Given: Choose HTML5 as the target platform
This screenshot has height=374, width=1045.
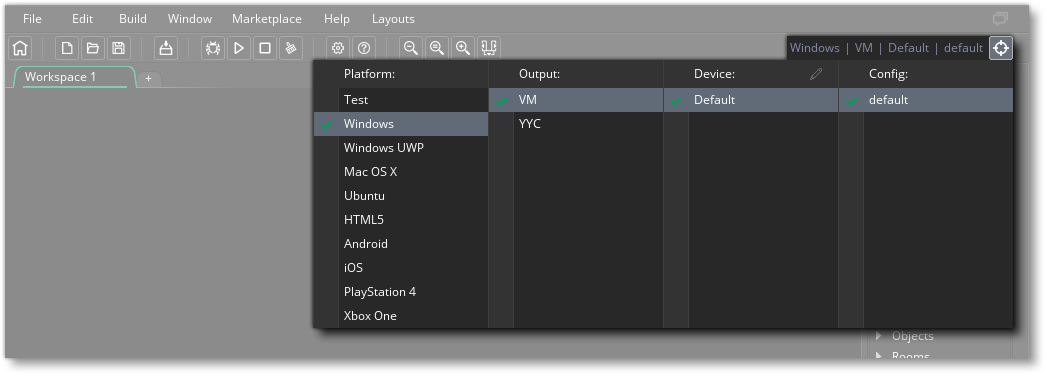Looking at the screenshot, I should pyautogui.click(x=401, y=220).
